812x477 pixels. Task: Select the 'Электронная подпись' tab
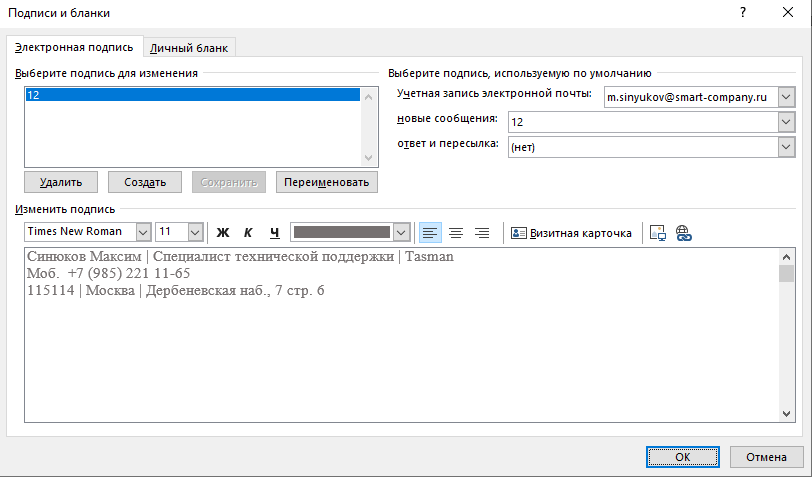75,47
